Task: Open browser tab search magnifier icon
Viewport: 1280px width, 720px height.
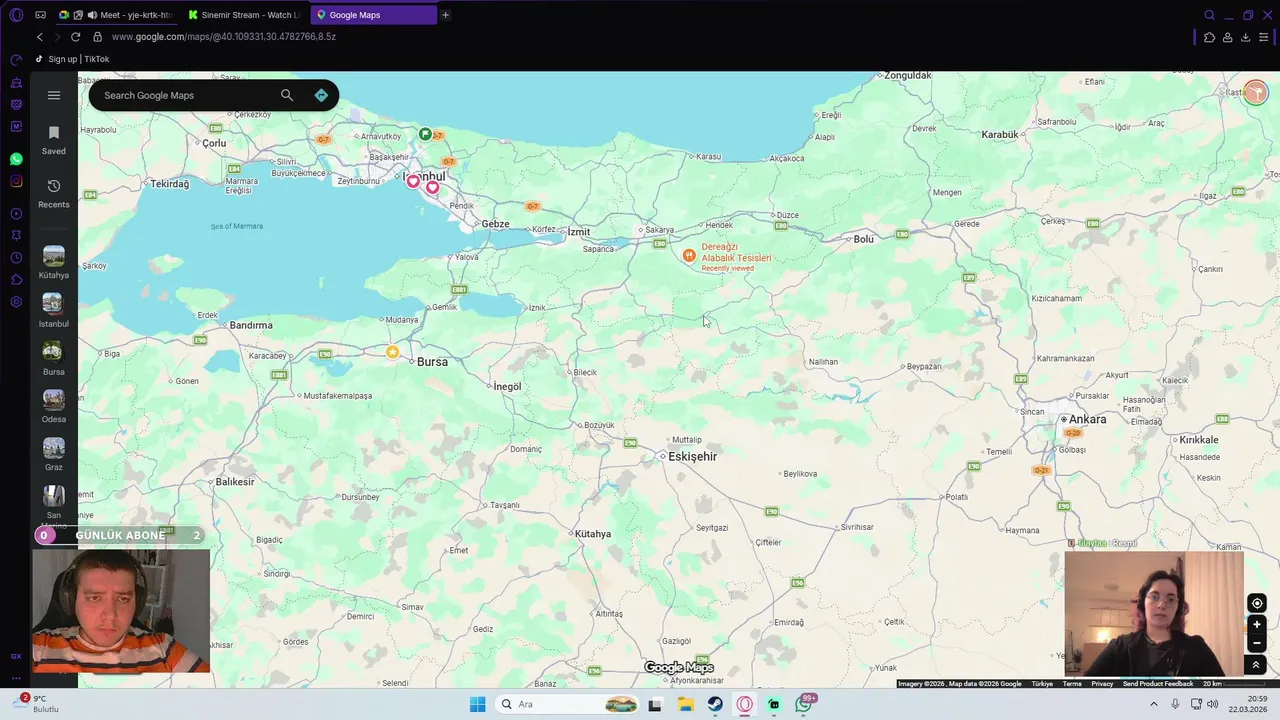Action: 1209,15
